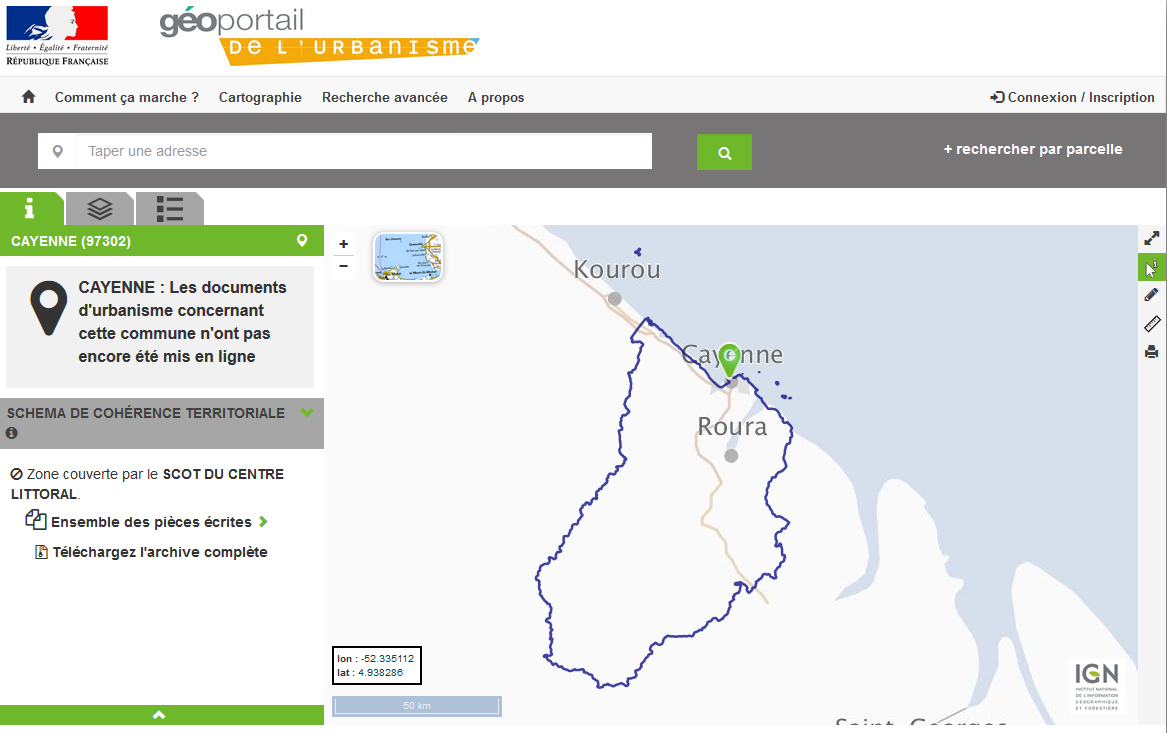Select the pencil drawing tool
Screen dimensions: 1167x733
tap(1151, 295)
